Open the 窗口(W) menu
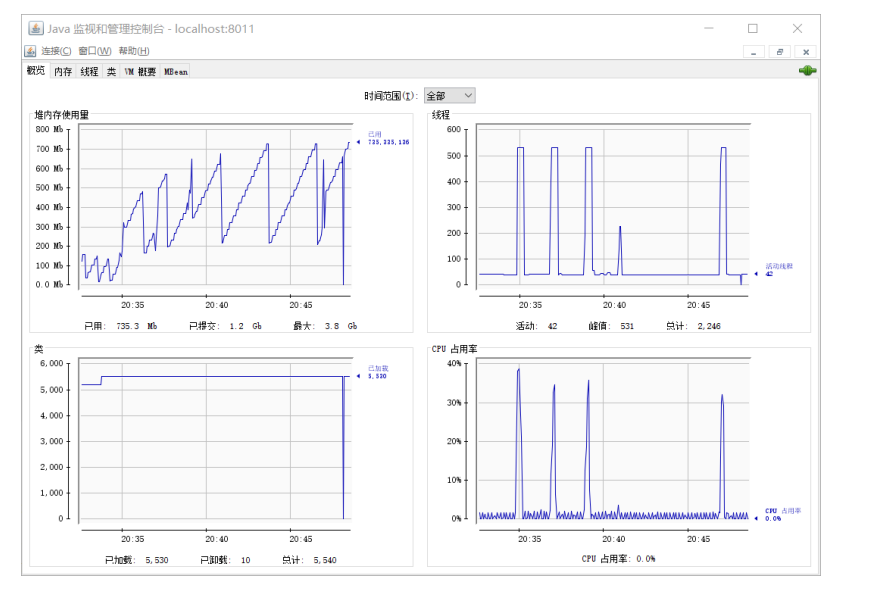 pyautogui.click(x=95, y=51)
